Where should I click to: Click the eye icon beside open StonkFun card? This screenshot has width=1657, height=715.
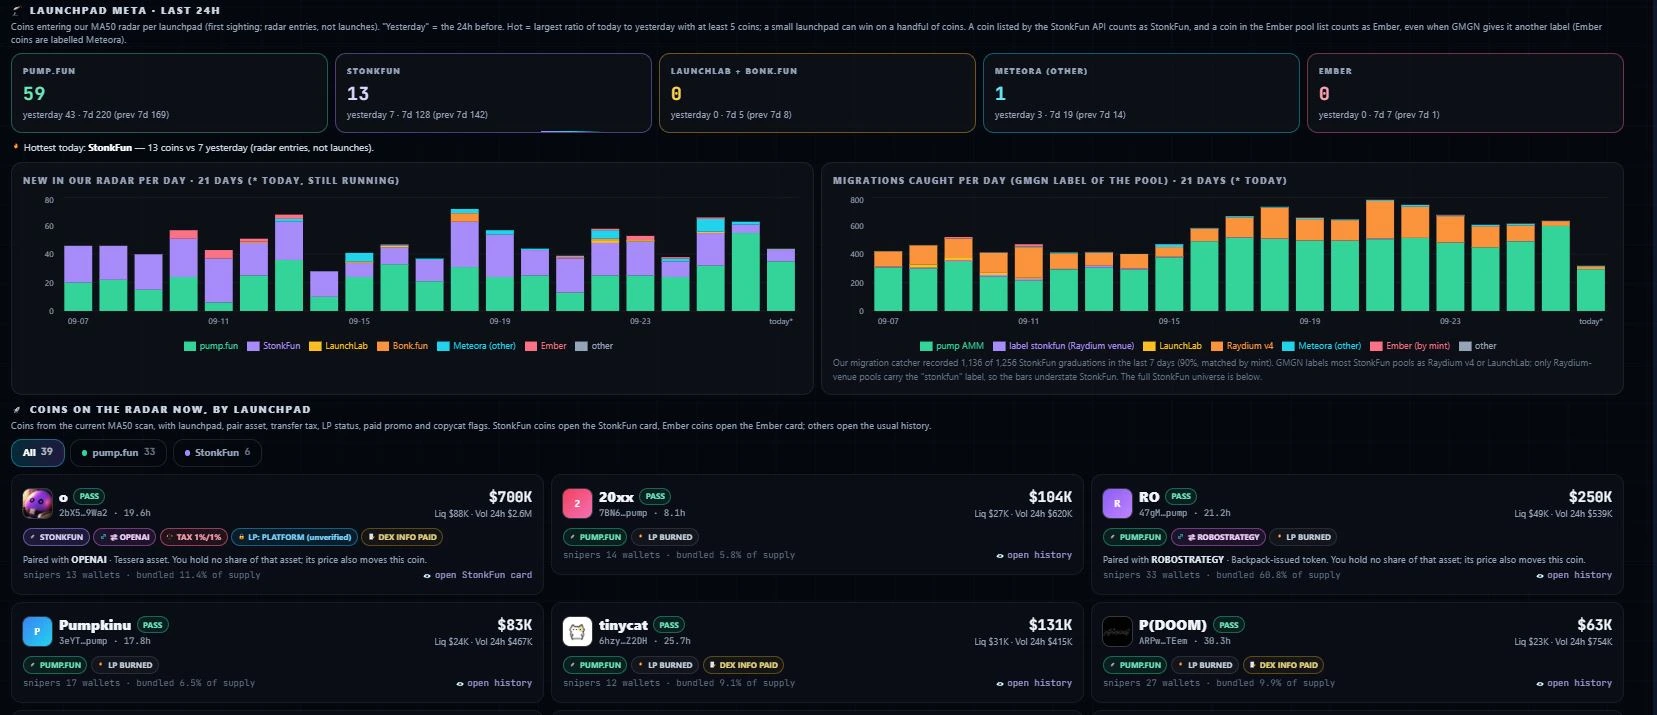(427, 575)
